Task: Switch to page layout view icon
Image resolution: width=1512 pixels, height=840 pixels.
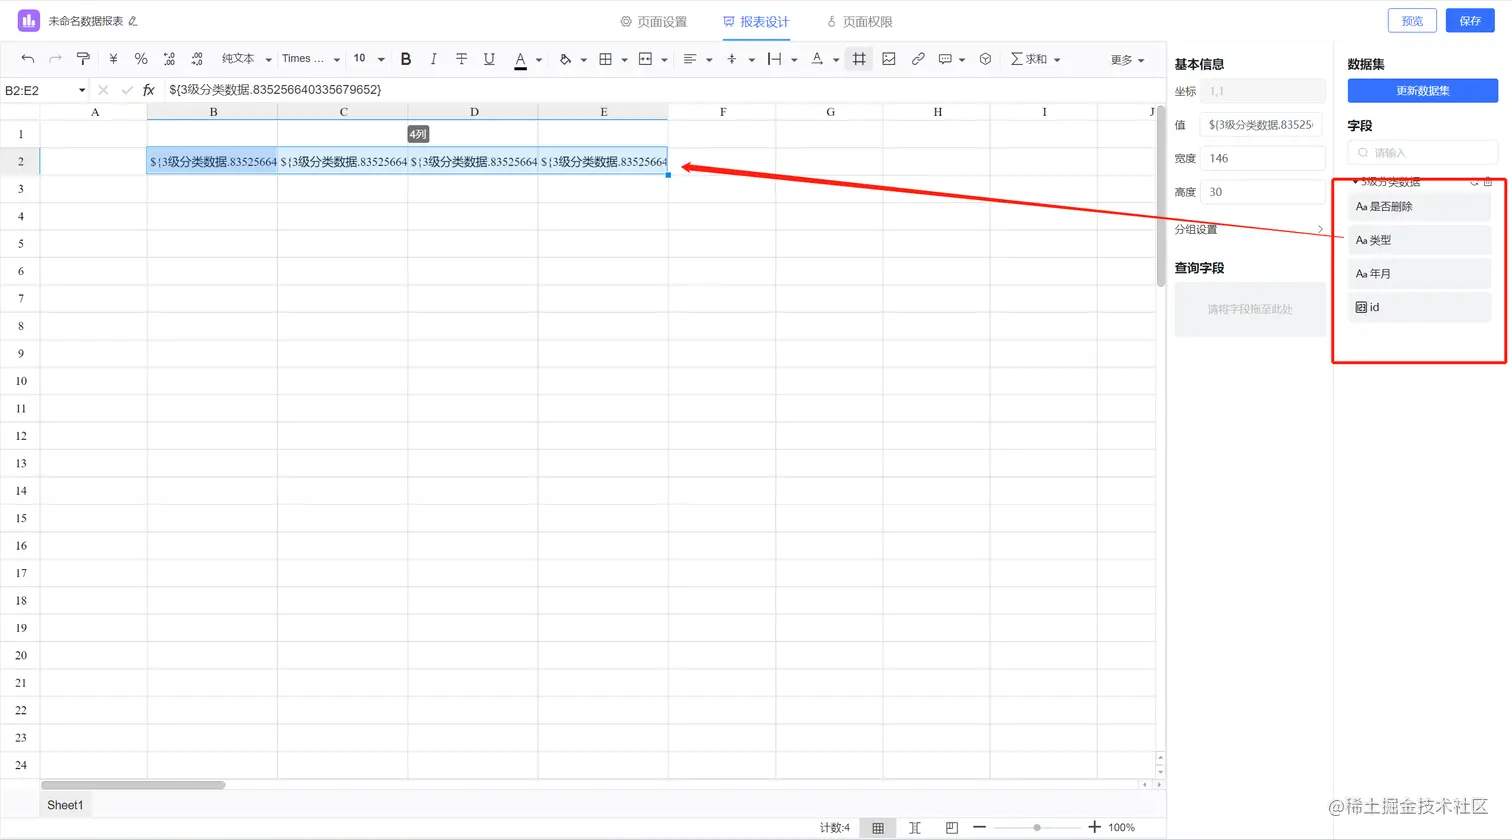Action: (x=915, y=828)
